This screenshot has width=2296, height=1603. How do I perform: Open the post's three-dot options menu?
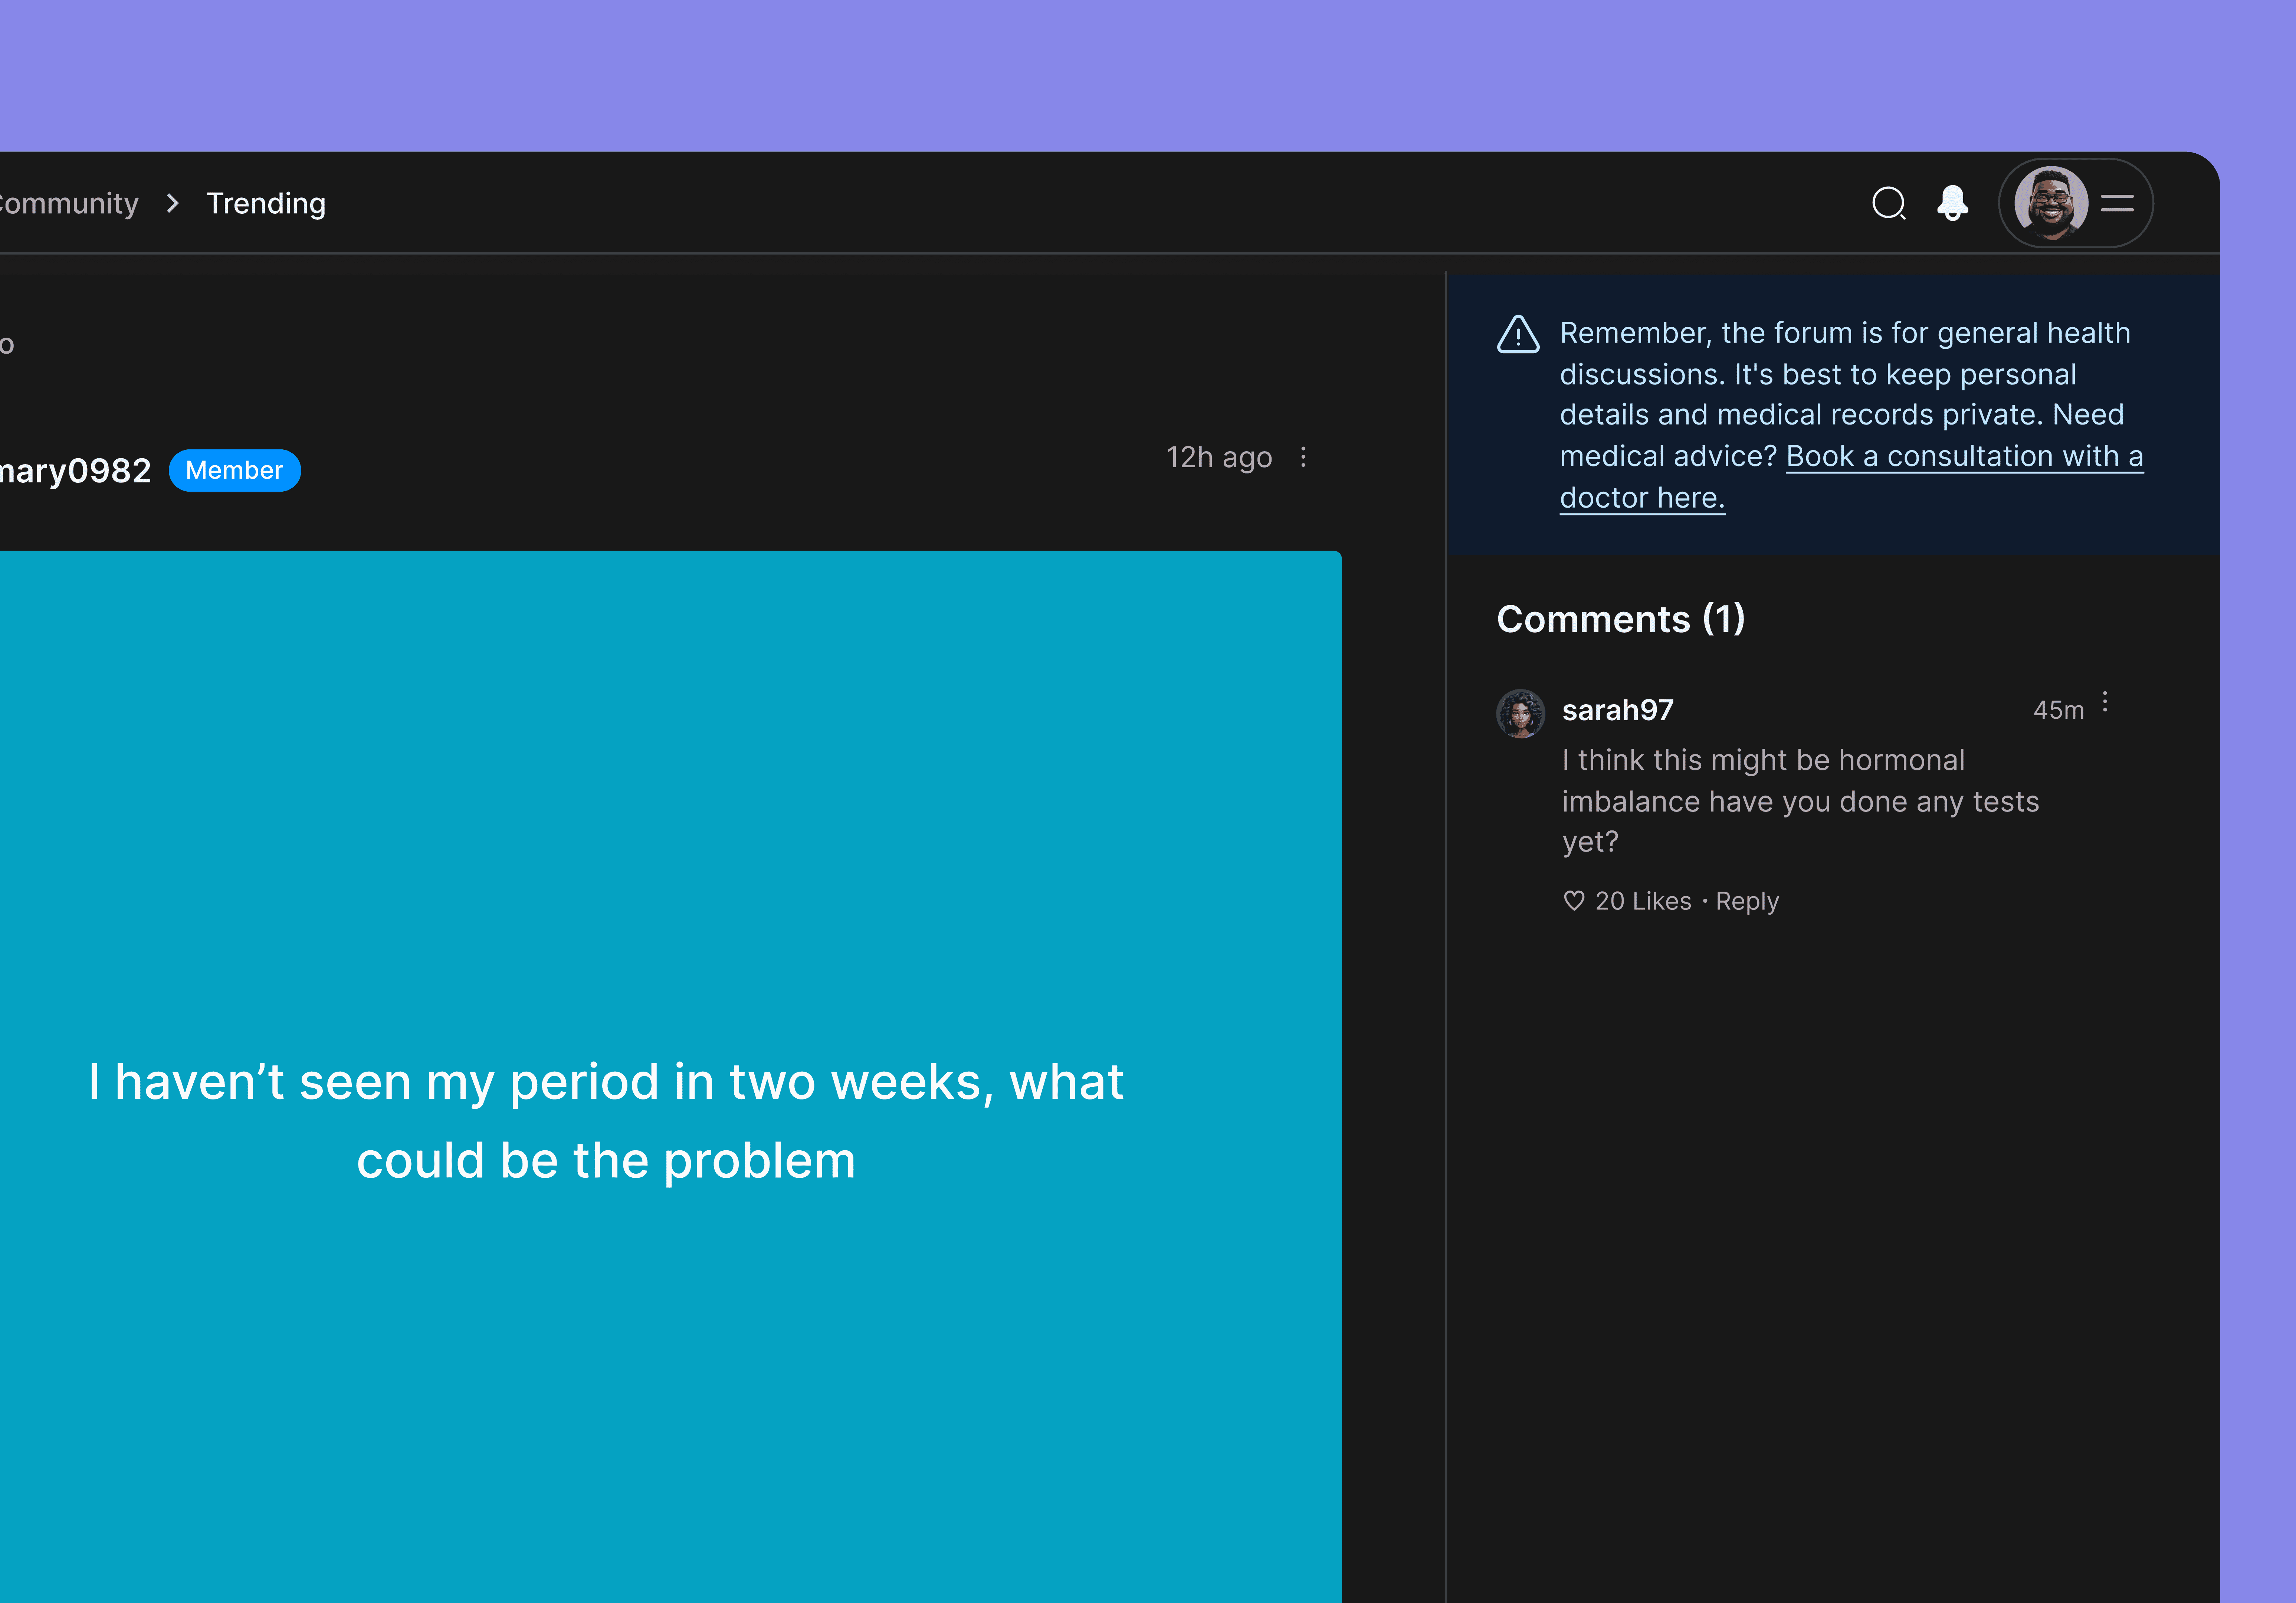[x=1303, y=457]
